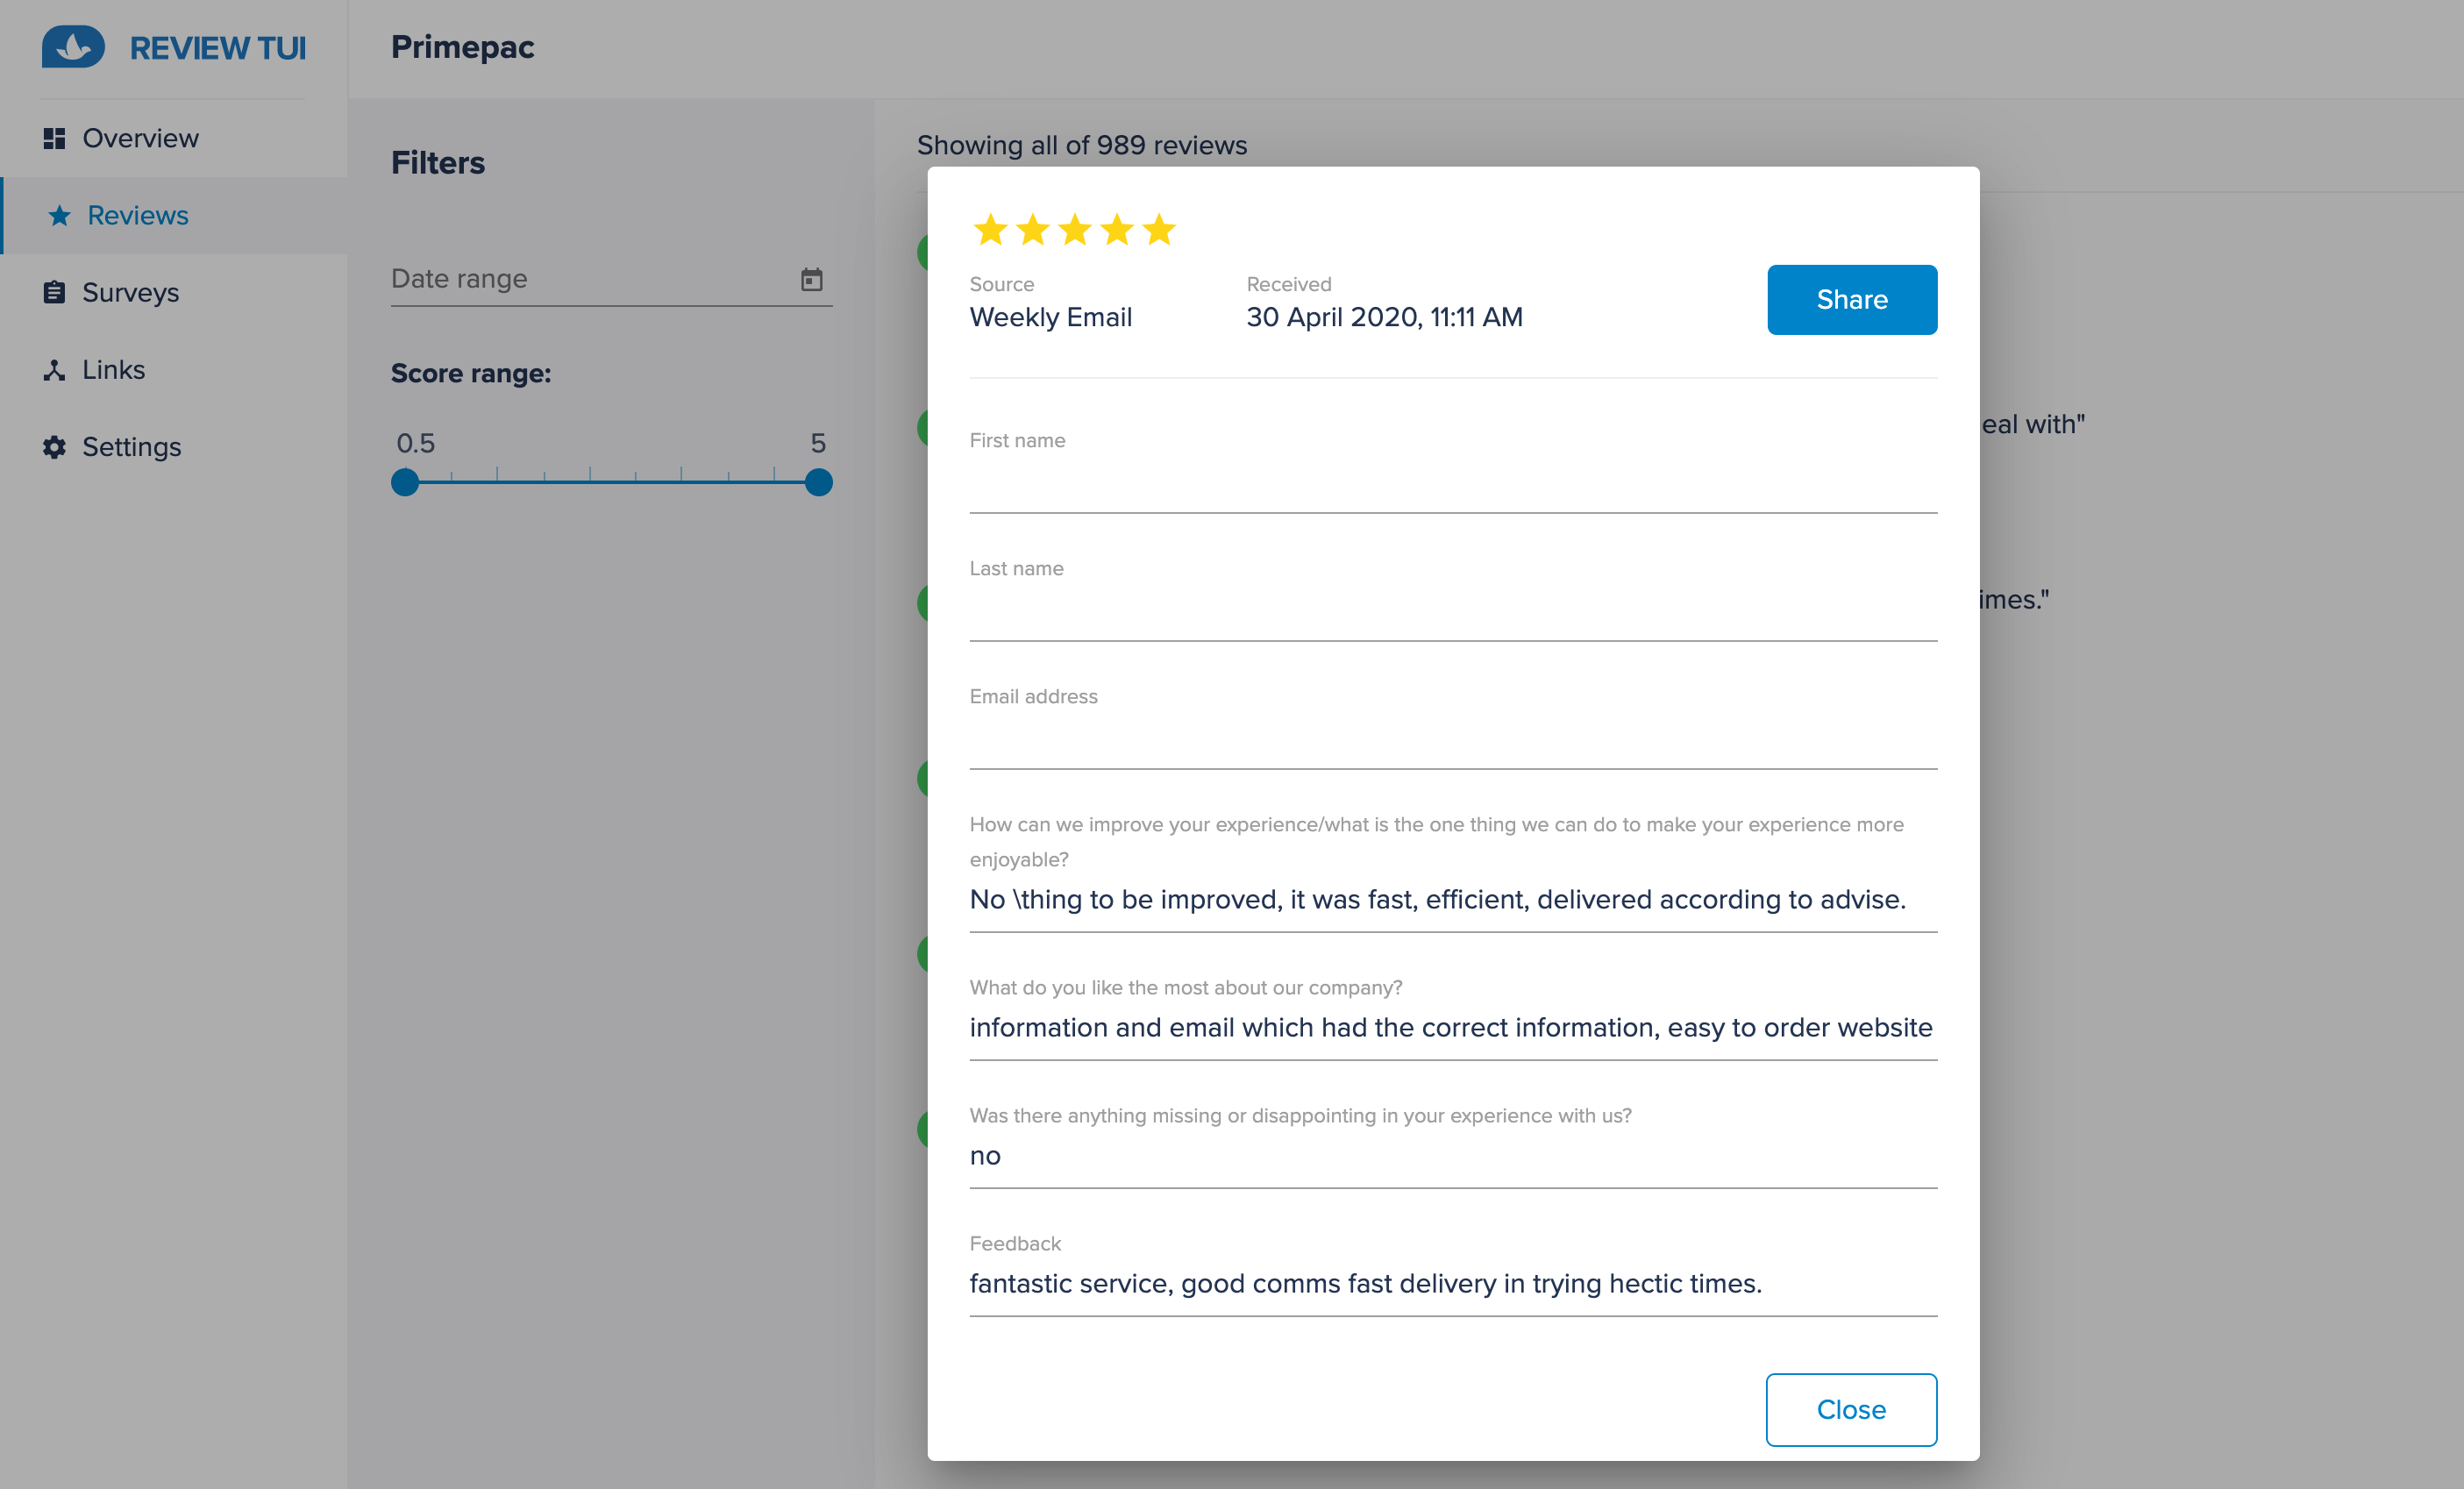This screenshot has height=1489, width=2464.
Task: Open the Settings gear icon
Action: [x=54, y=447]
